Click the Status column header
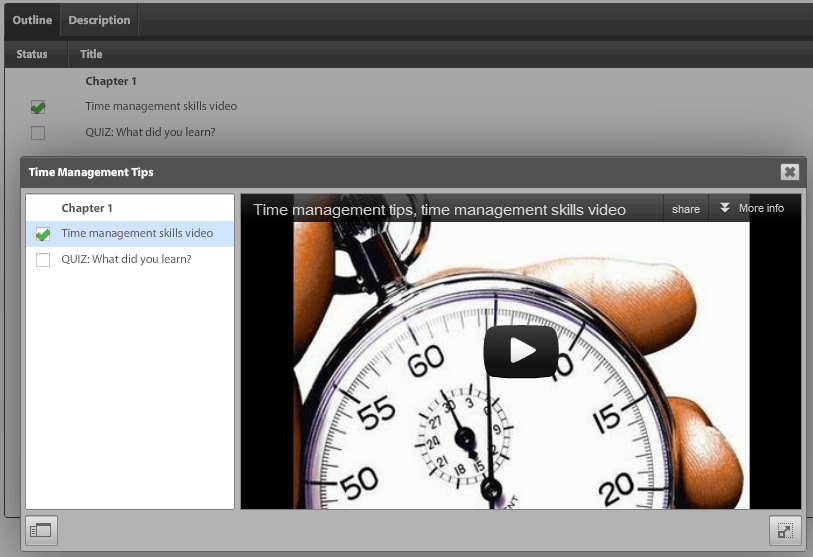This screenshot has width=813, height=557. pyautogui.click(x=32, y=54)
